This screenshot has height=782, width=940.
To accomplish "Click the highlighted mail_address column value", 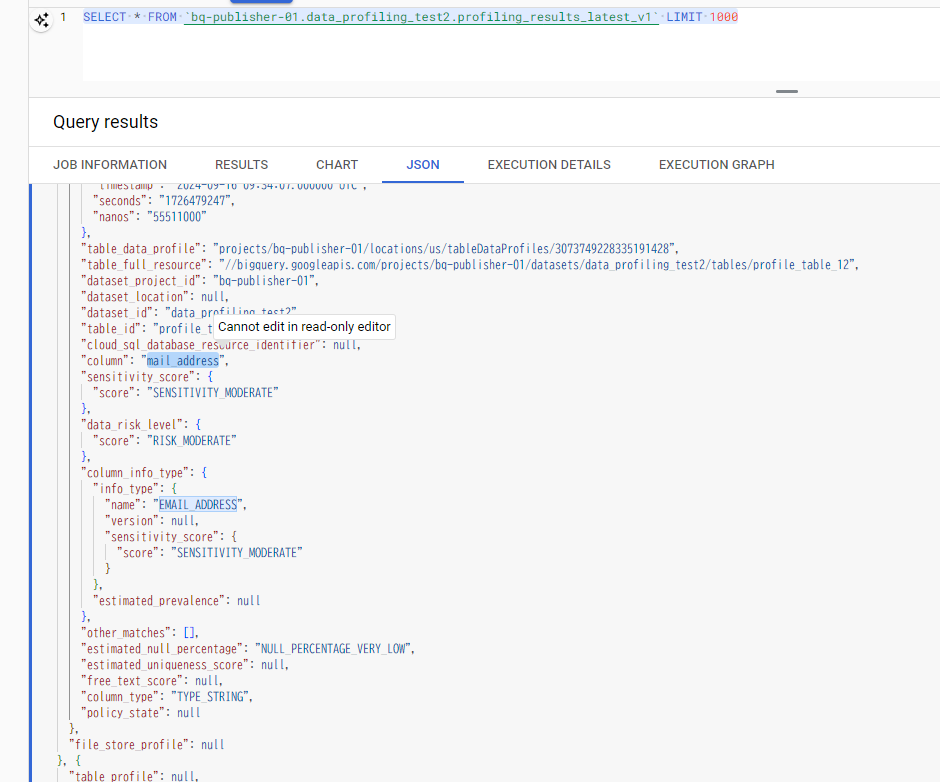I will (183, 361).
